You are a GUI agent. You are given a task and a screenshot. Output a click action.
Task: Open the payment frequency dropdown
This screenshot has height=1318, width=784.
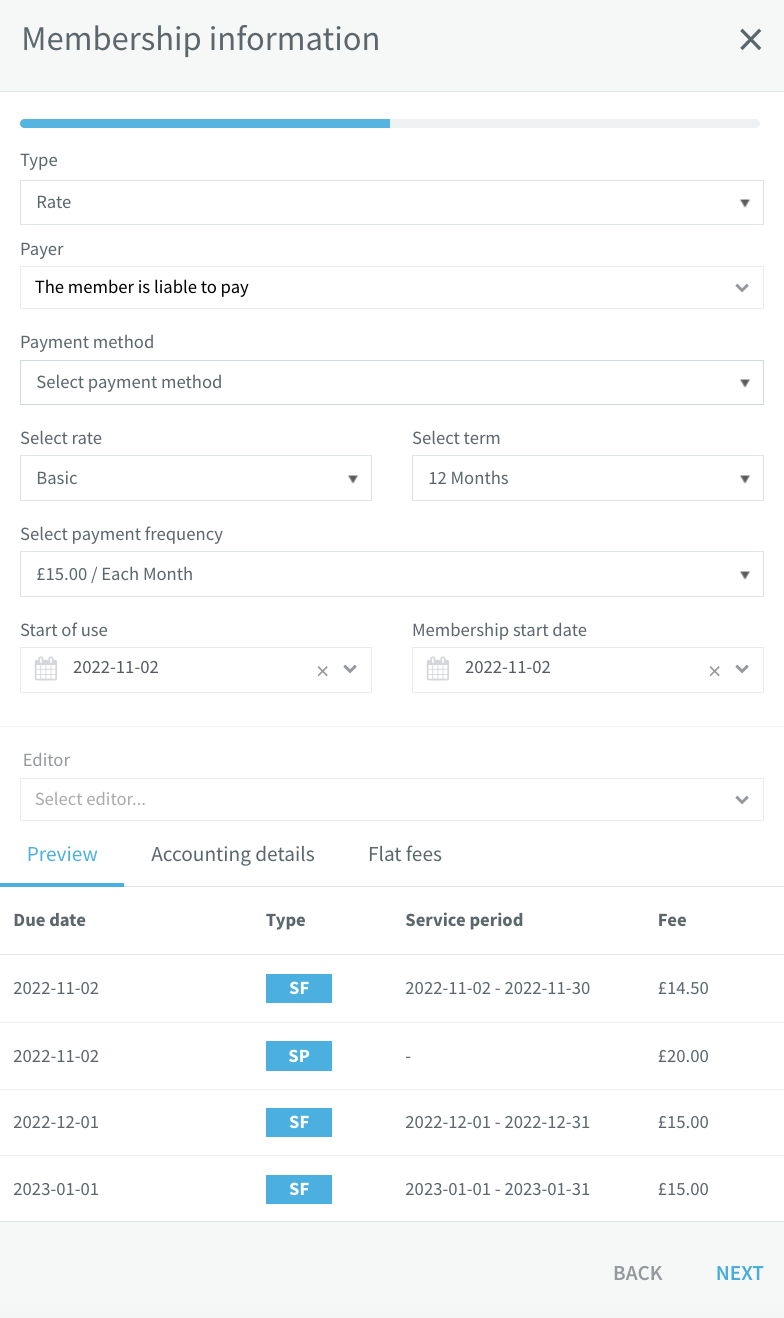[392, 574]
